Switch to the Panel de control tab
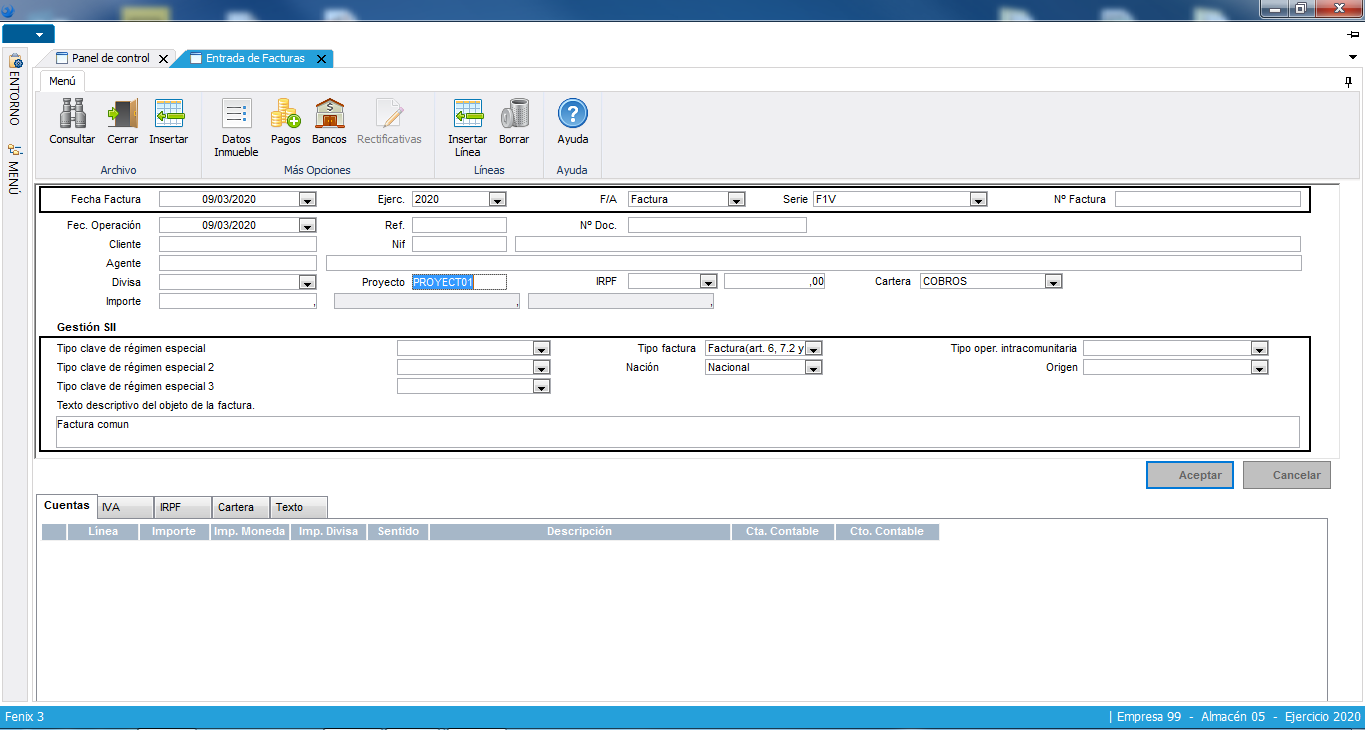Screen dimensions: 1365x730 pos(110,59)
